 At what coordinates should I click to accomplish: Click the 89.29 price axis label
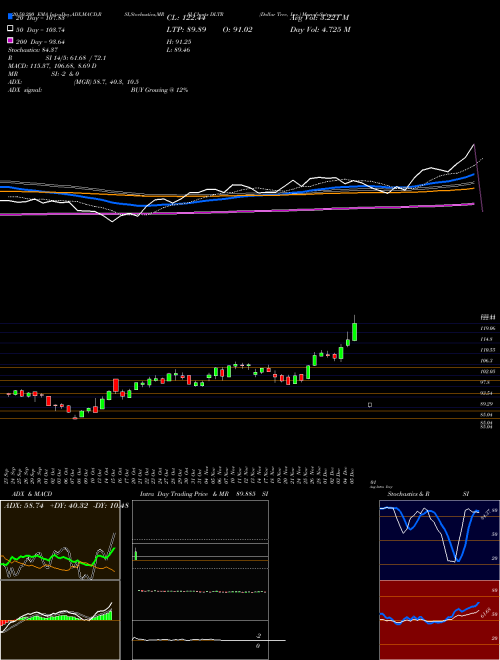tap(487, 404)
